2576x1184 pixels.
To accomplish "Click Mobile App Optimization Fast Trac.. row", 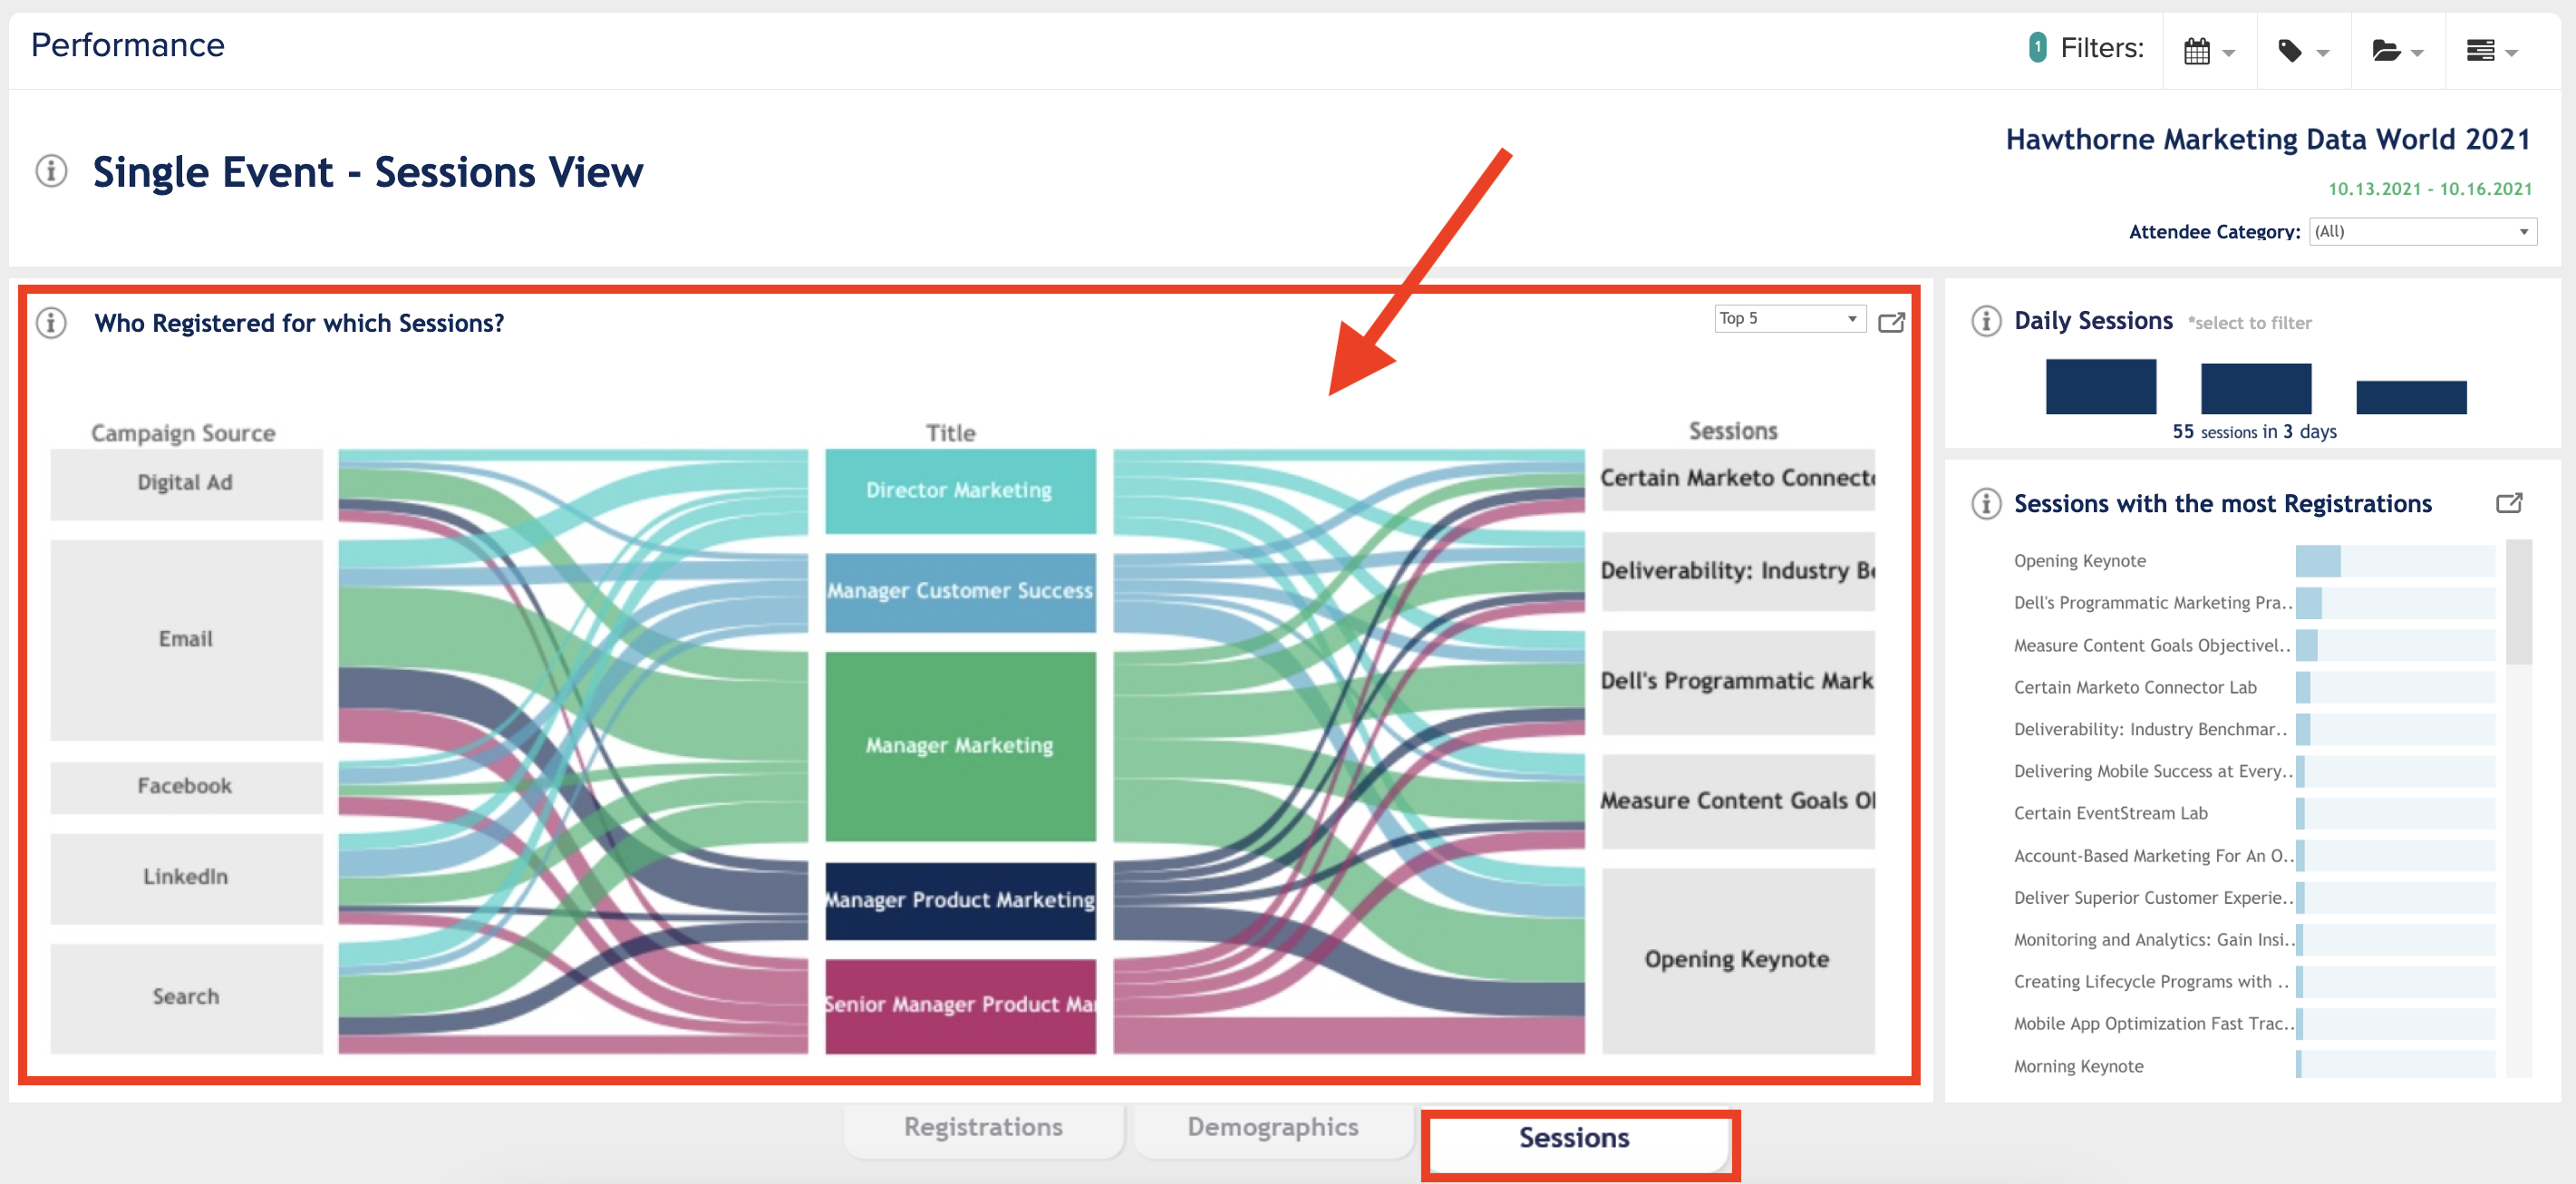I will pos(2253,1024).
